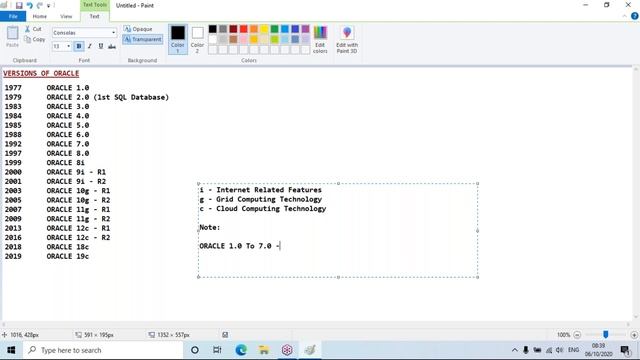Open File Explorer from taskbar

(x=264, y=350)
